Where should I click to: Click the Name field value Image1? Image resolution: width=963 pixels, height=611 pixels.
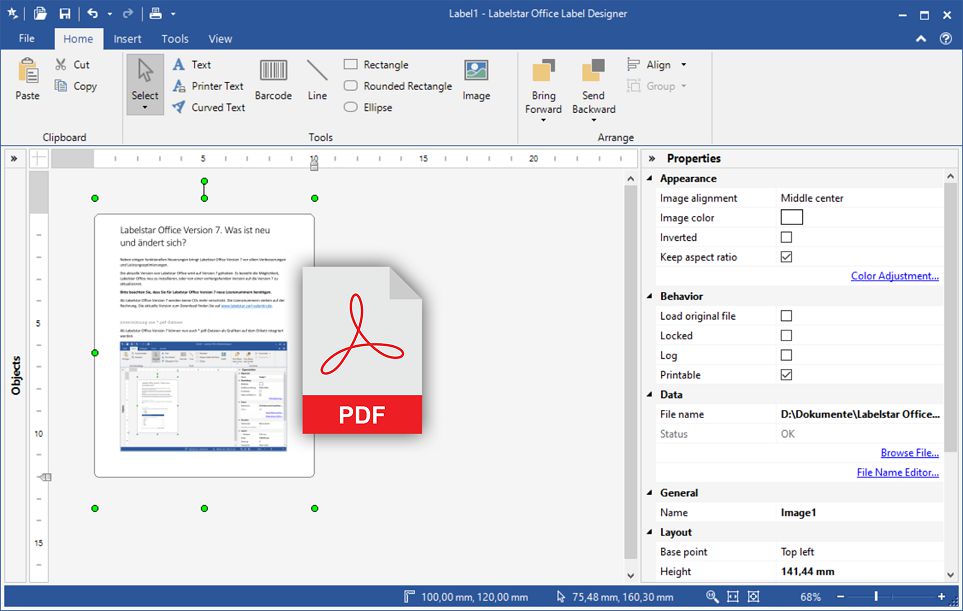click(x=798, y=512)
